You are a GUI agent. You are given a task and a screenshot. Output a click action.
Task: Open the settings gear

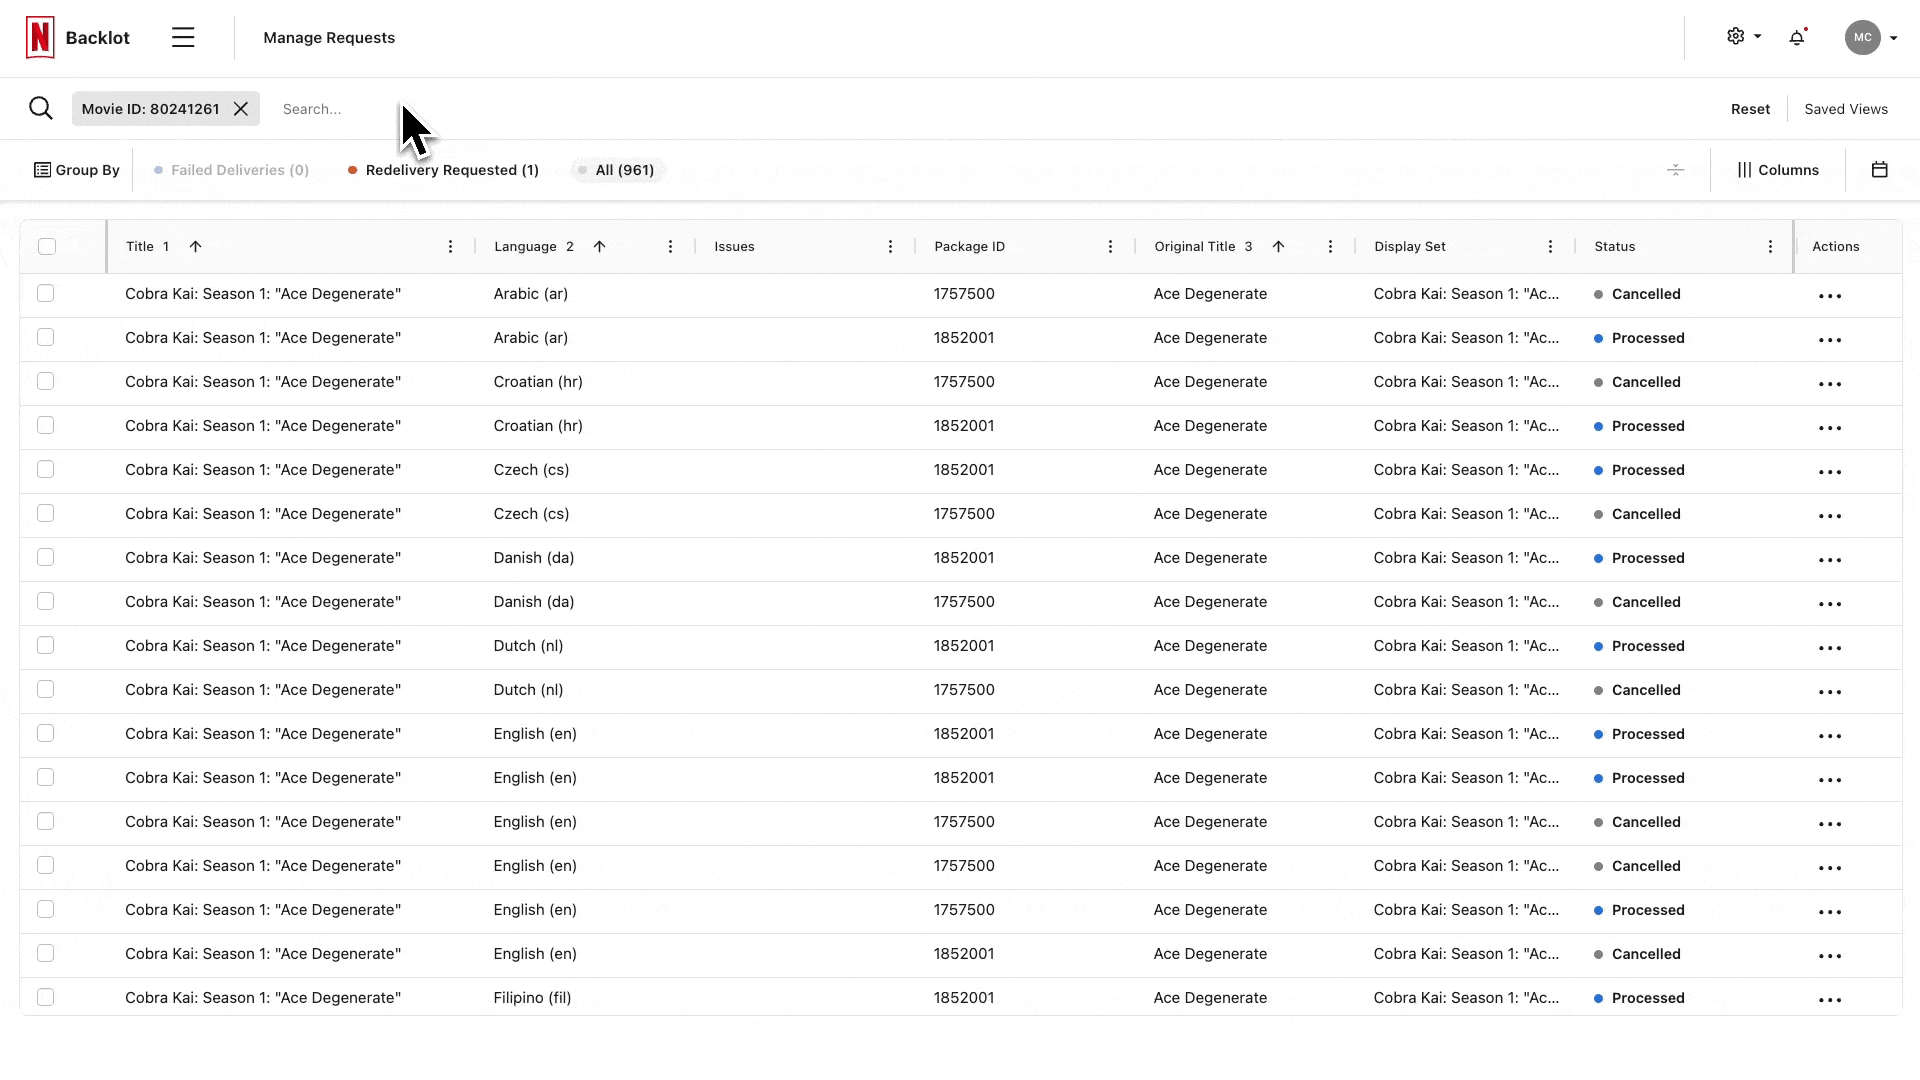click(x=1736, y=37)
